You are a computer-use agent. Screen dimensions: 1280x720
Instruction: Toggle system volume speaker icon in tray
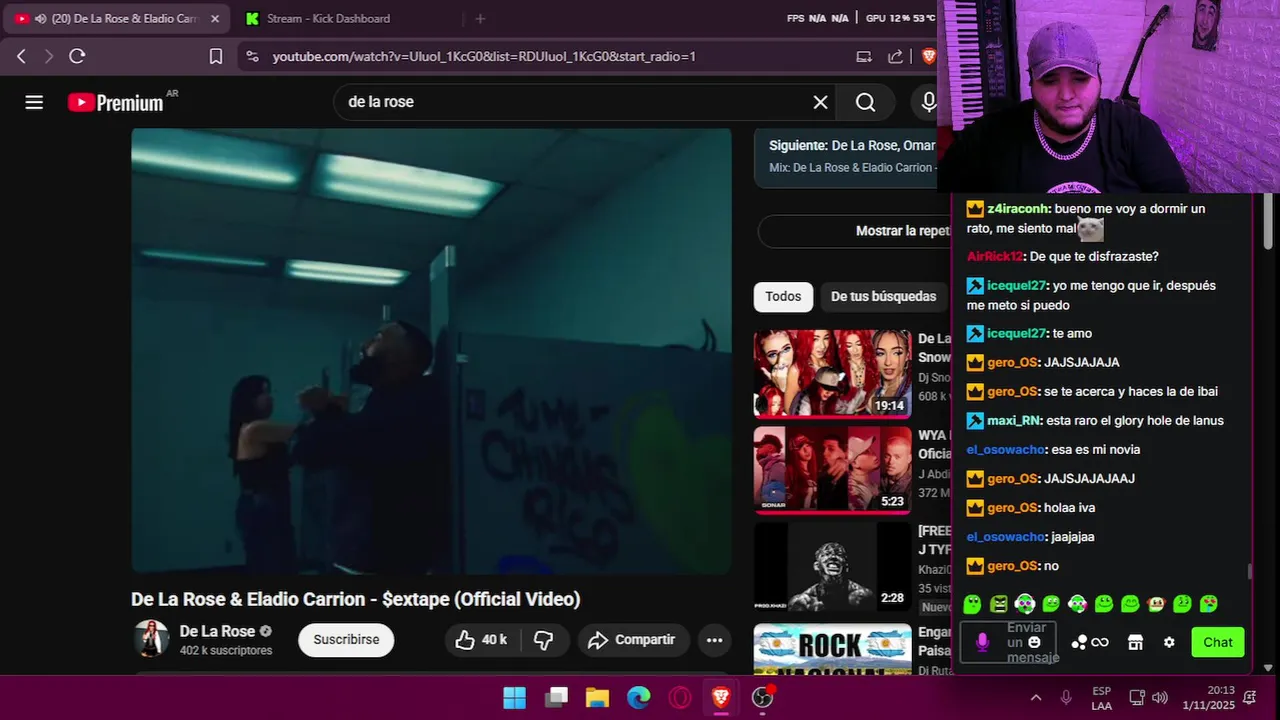1160,697
